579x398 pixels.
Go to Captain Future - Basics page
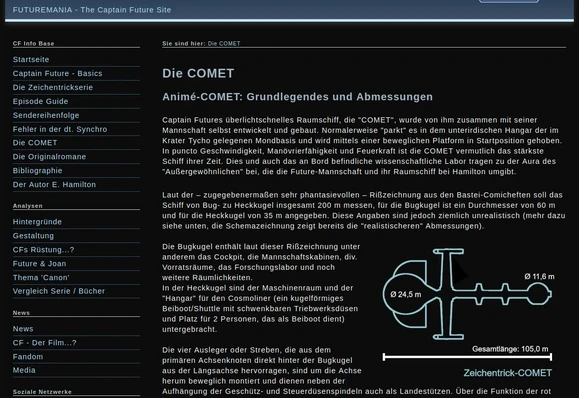click(x=58, y=73)
